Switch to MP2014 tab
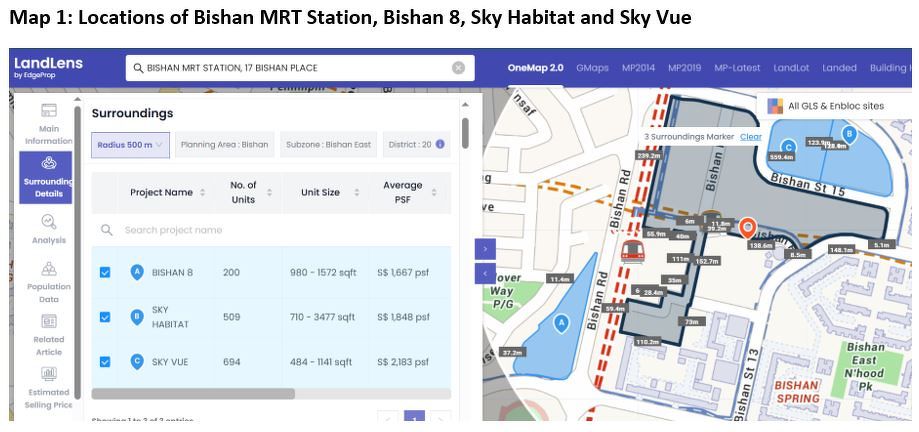This screenshot has width=919, height=432. (x=638, y=68)
